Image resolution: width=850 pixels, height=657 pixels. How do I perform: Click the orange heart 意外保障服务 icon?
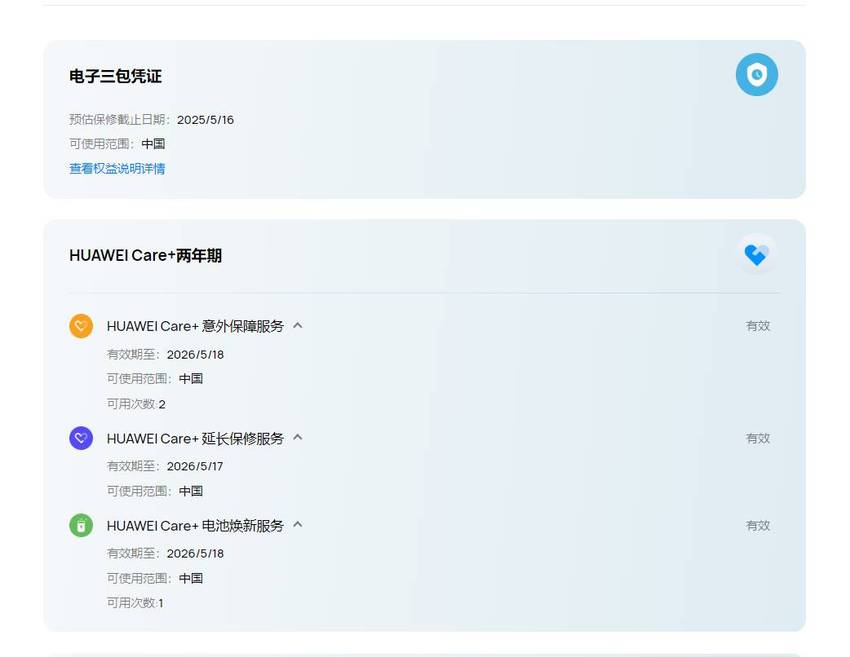(x=81, y=326)
